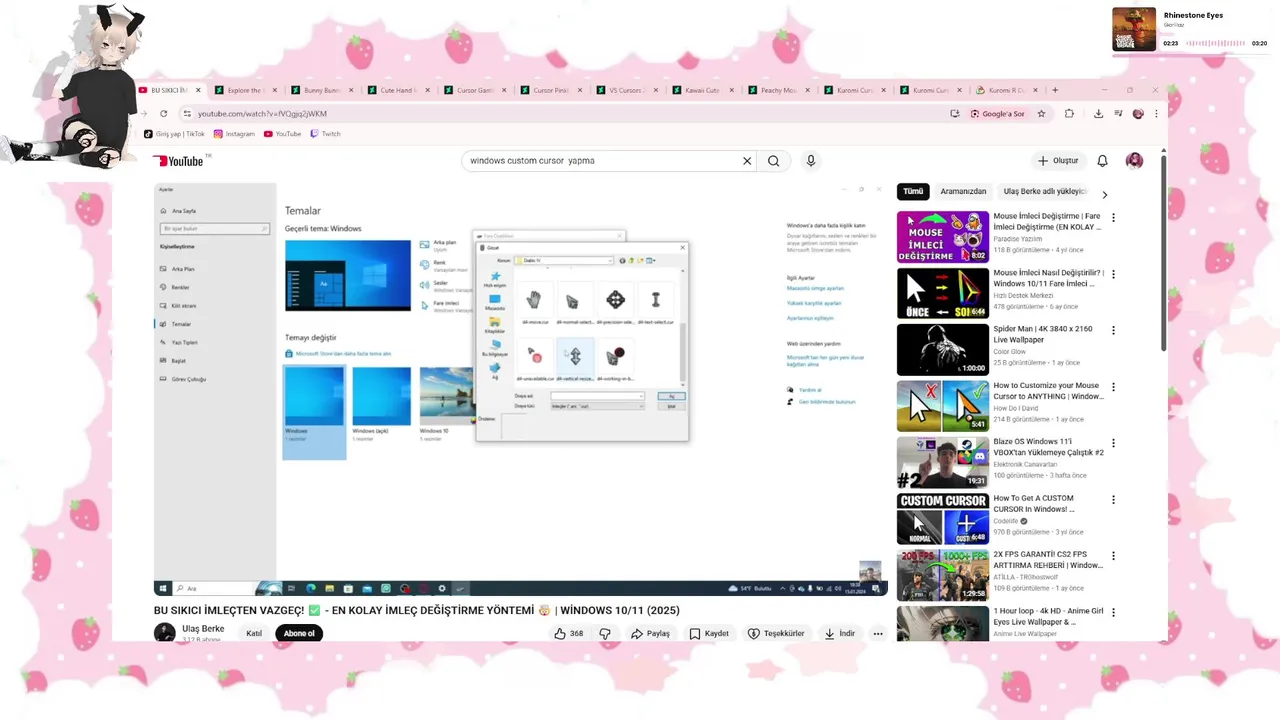Open options for 2X FPS GARANTİ video
1280x720 pixels.
1113,556
